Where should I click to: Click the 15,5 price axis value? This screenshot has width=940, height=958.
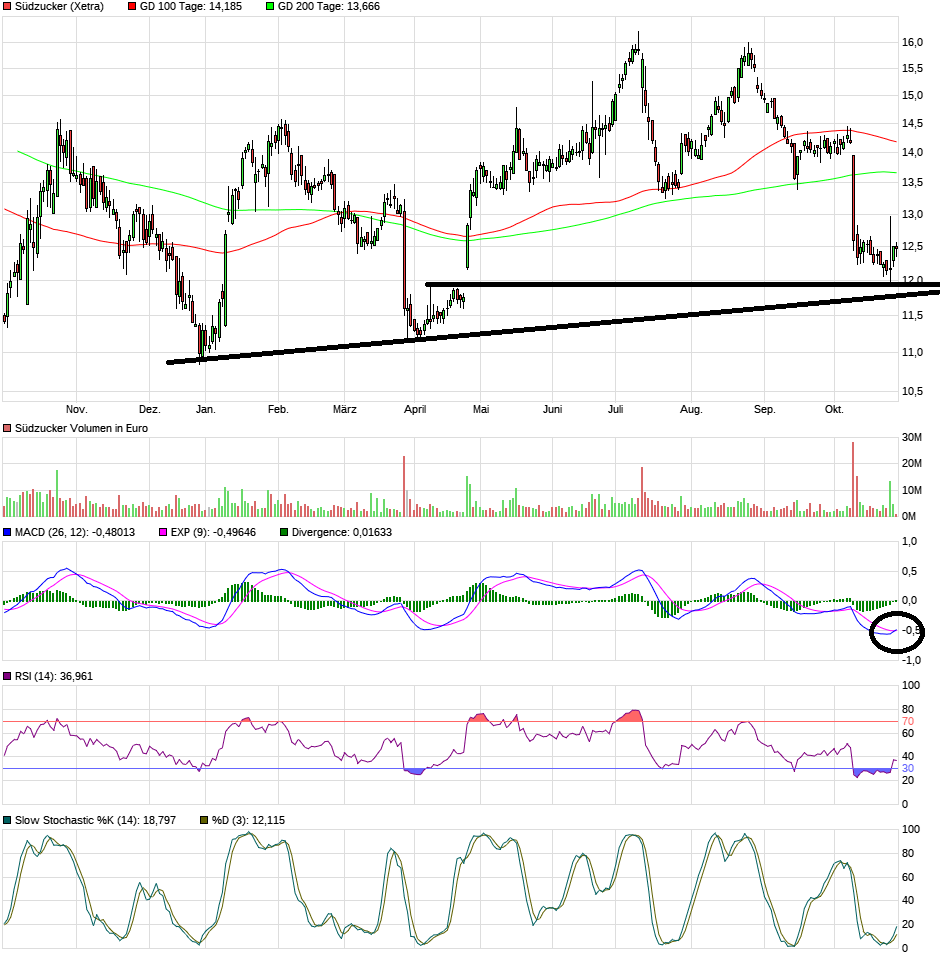click(912, 68)
